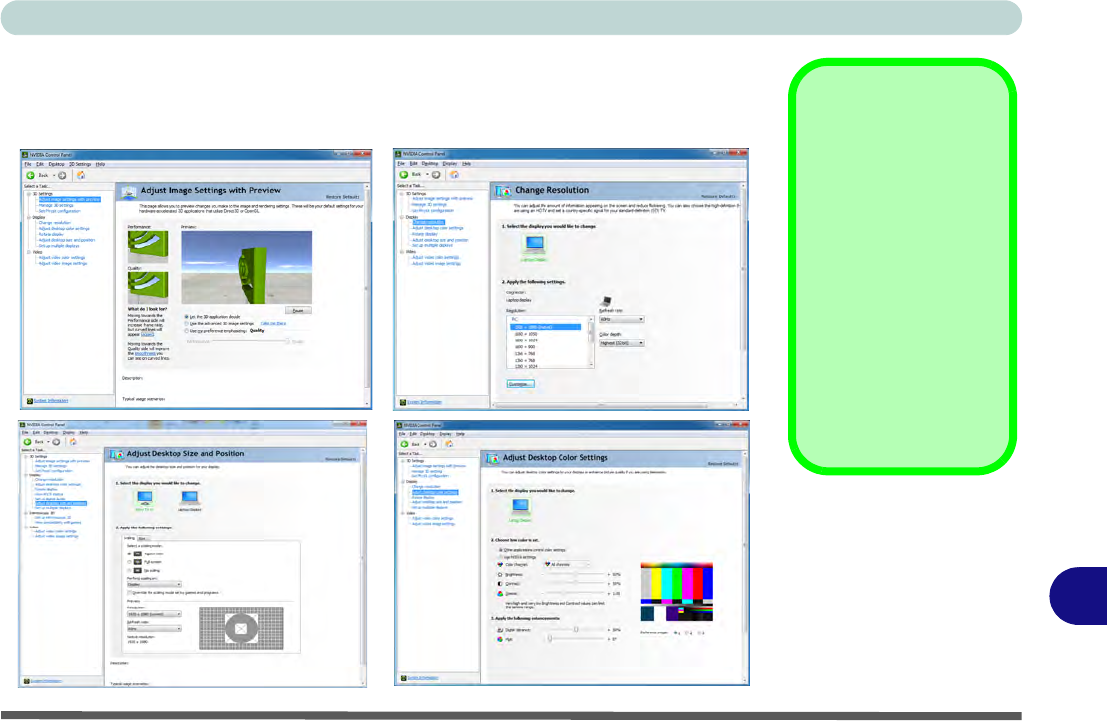Click the Aspect ratio scaling mode icon
Viewport: 1107px width, 721px height.
coord(138,554)
